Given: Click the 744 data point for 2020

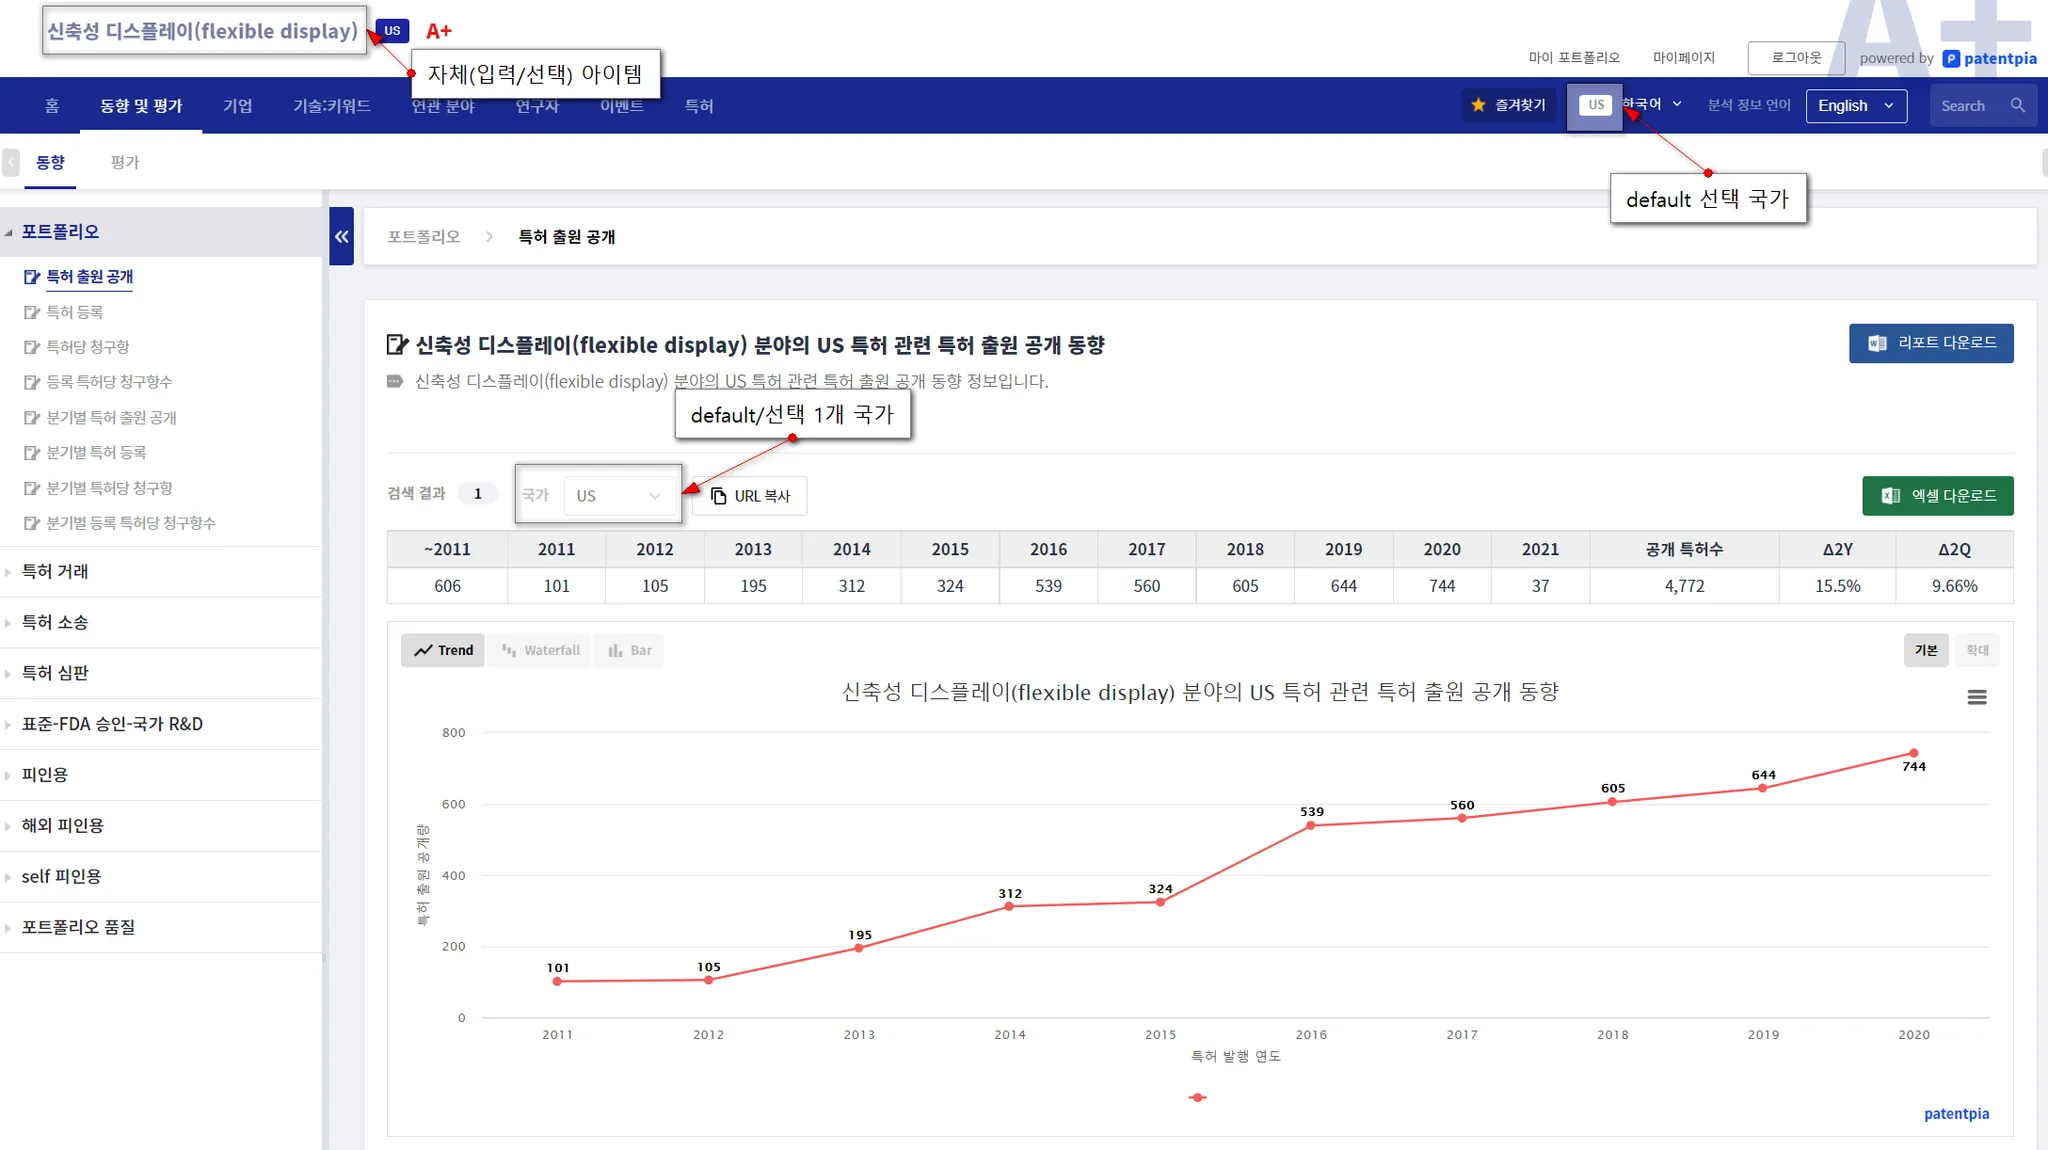Looking at the screenshot, I should point(1913,753).
